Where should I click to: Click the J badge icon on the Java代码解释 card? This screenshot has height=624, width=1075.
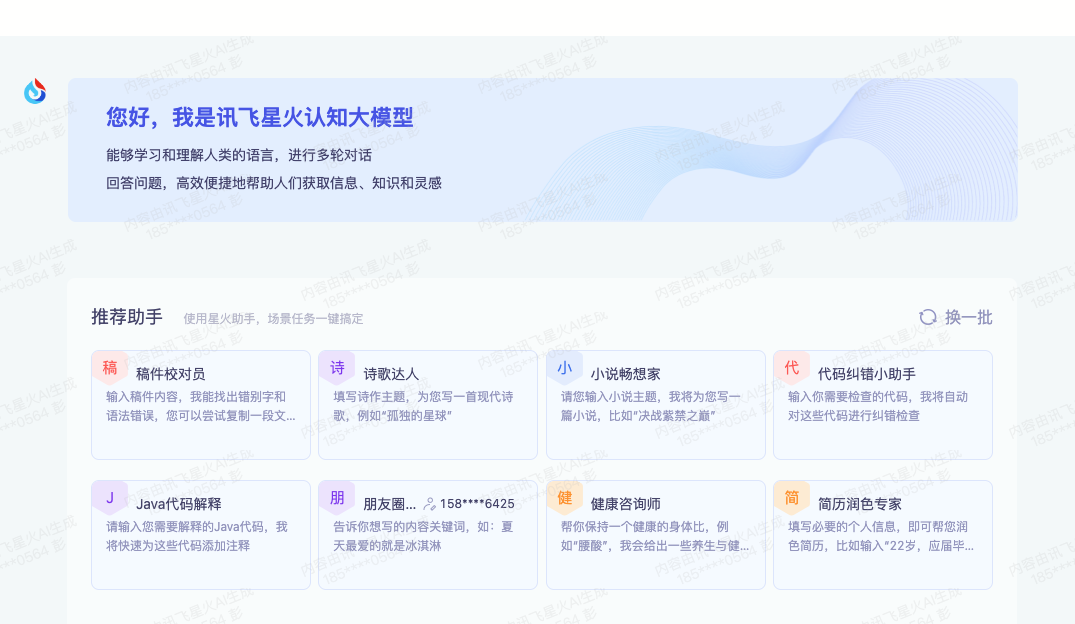point(110,498)
